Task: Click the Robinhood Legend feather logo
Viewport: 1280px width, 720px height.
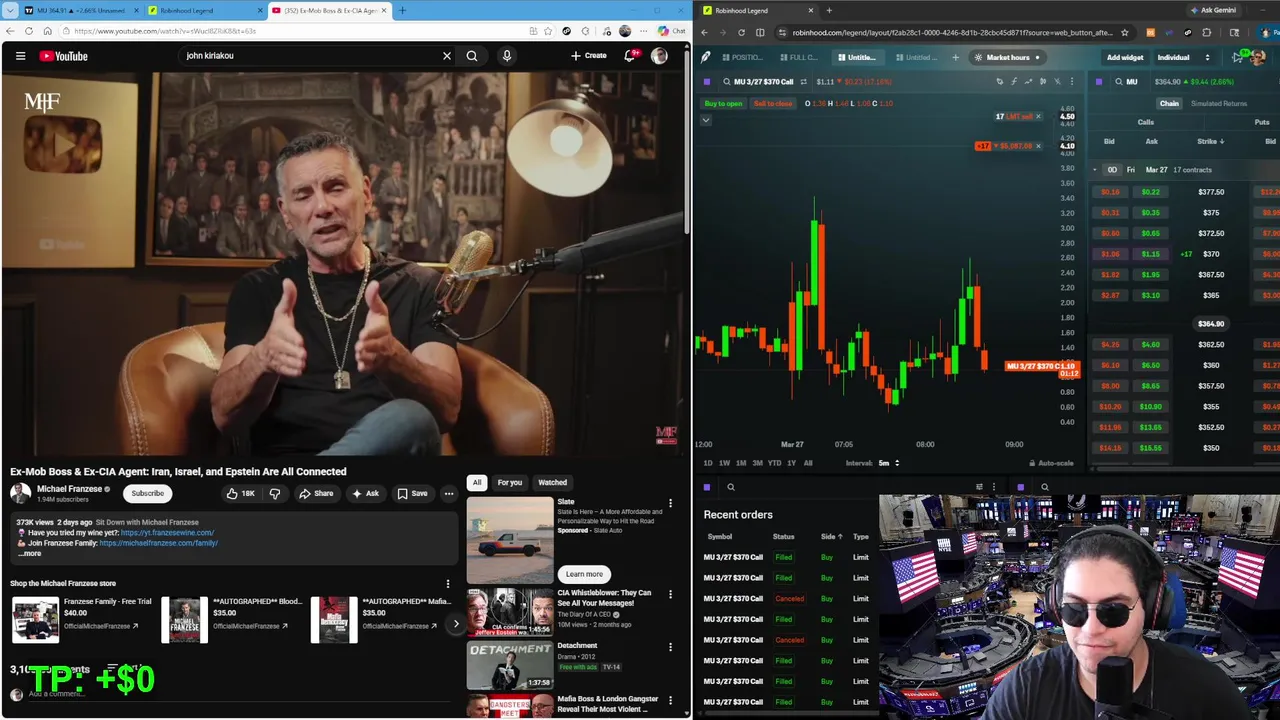Action: coord(706,57)
